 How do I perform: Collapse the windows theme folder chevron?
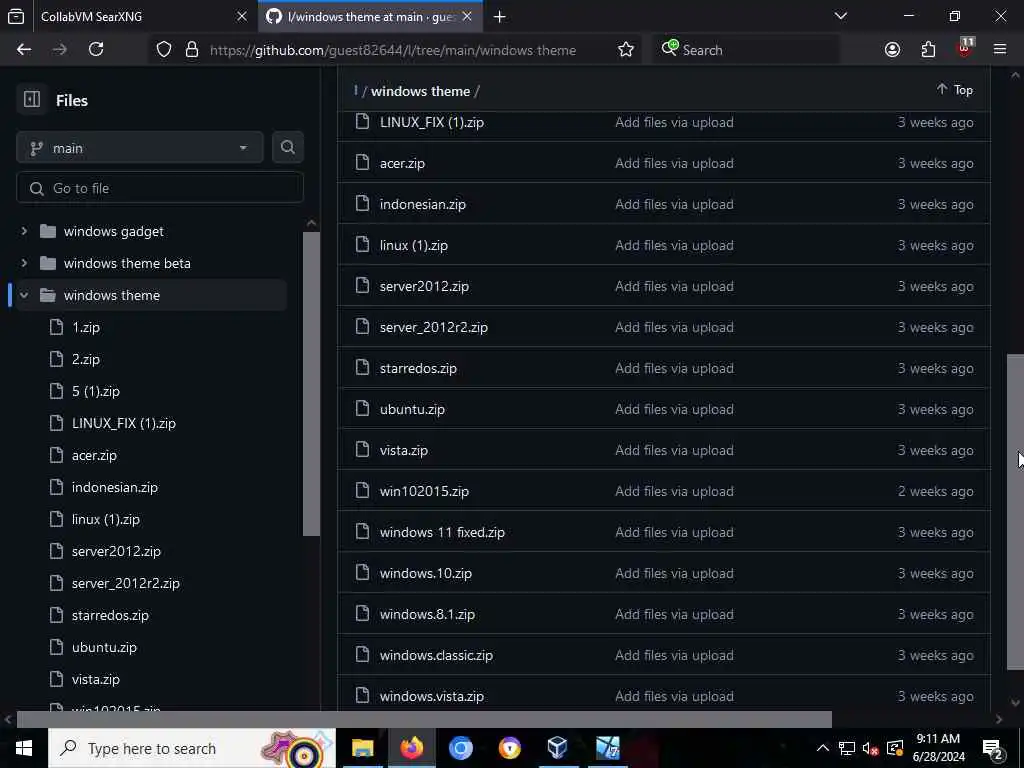(24, 295)
